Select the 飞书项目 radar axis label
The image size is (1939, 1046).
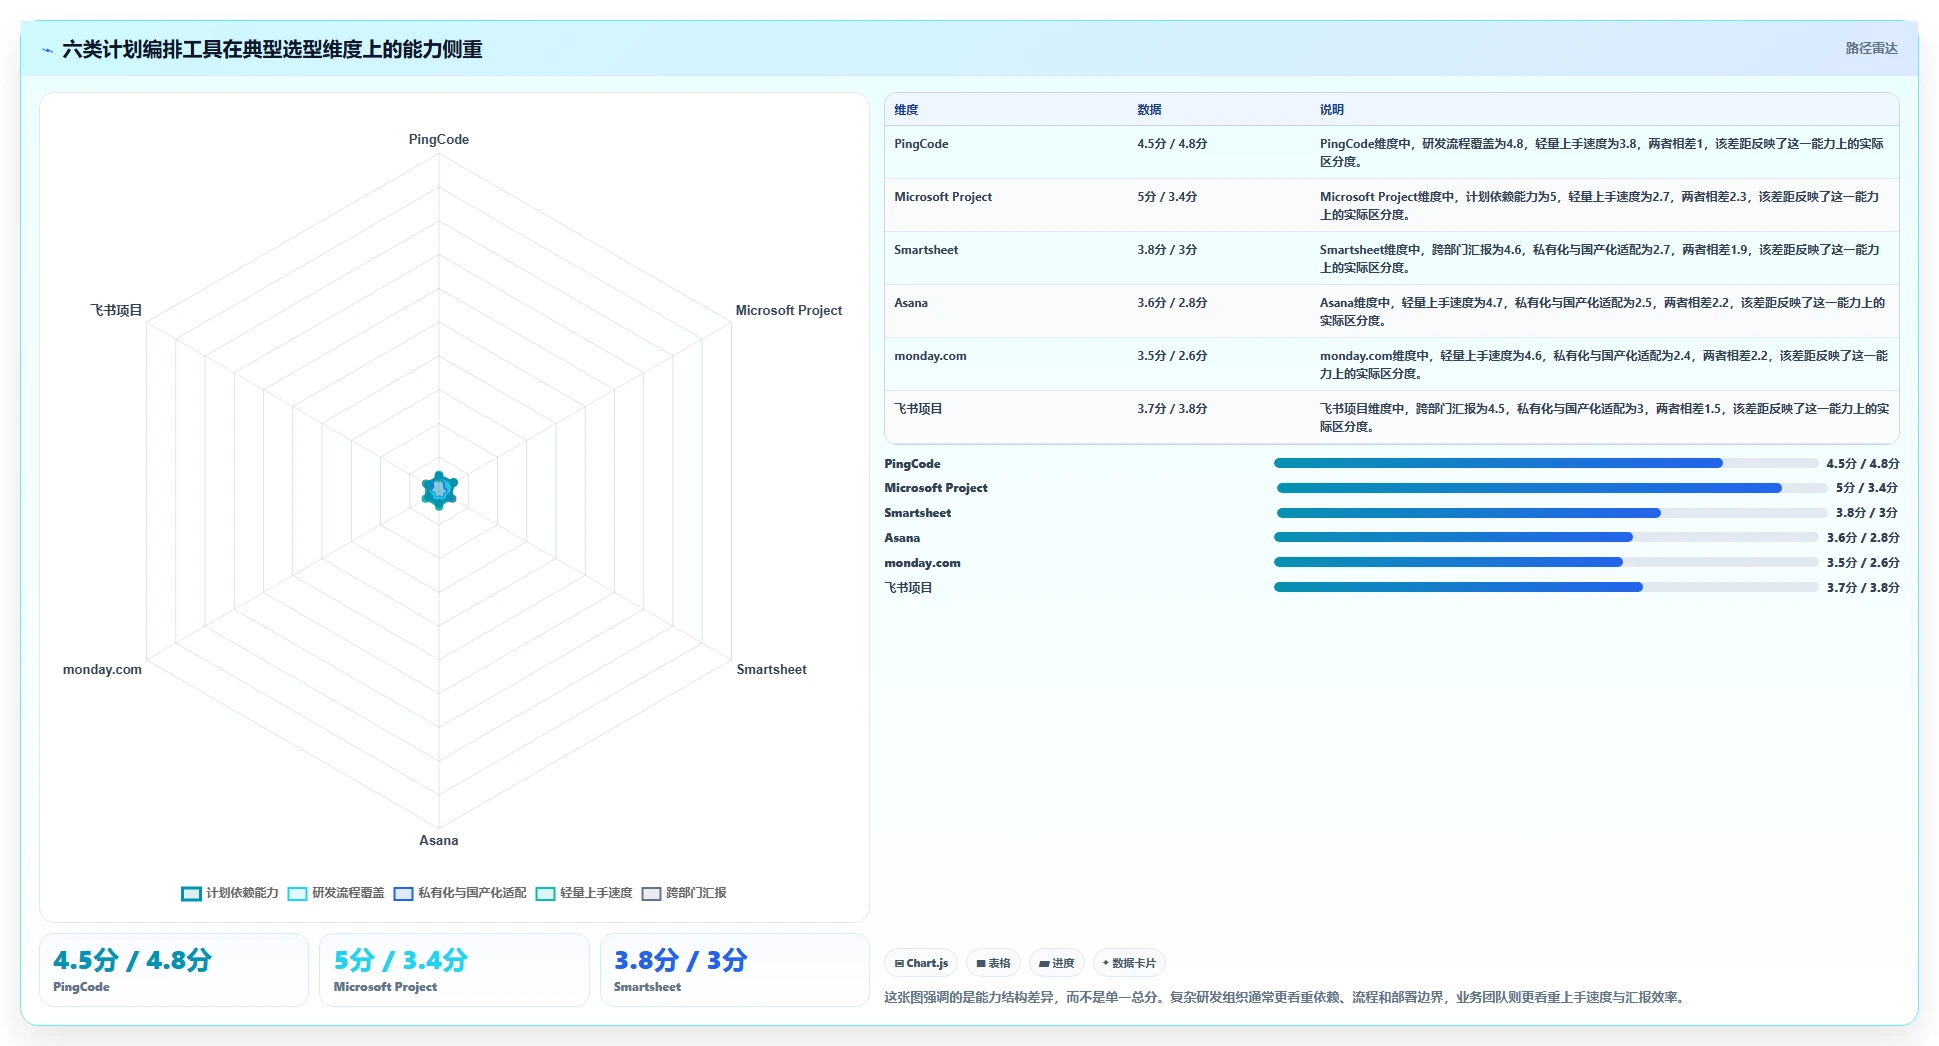(116, 310)
